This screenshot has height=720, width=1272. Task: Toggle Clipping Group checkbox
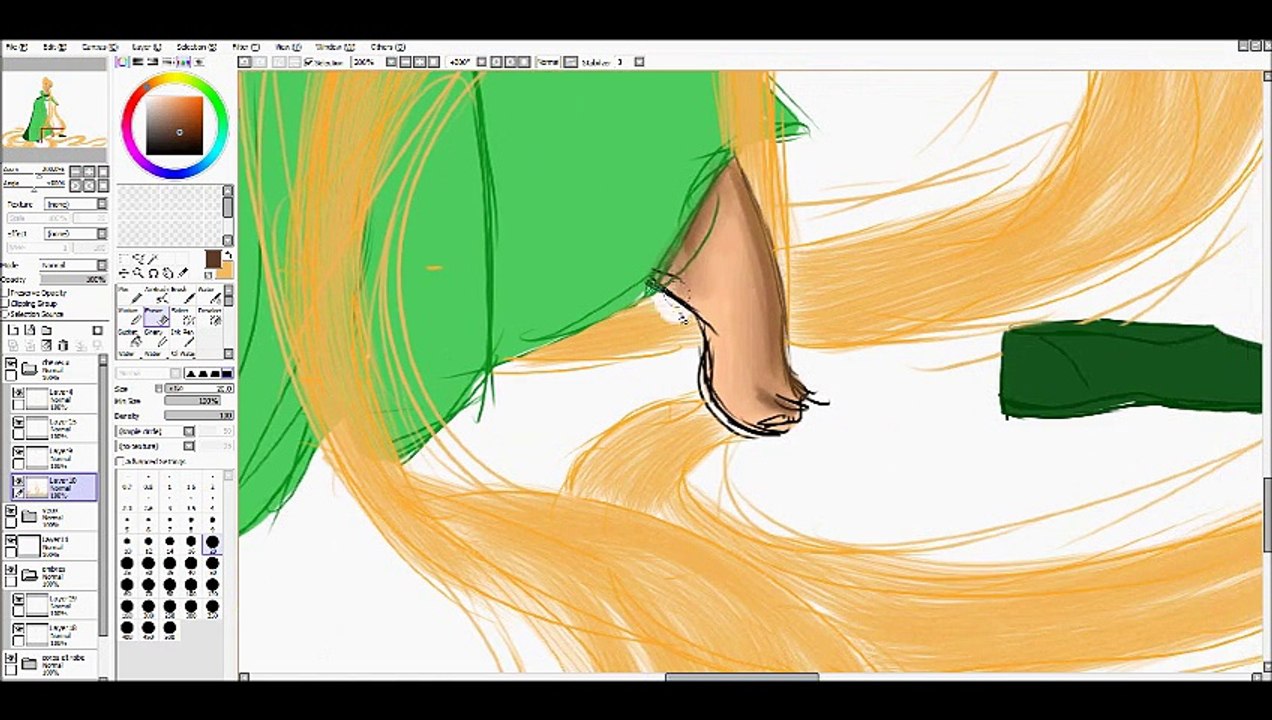pos(5,303)
